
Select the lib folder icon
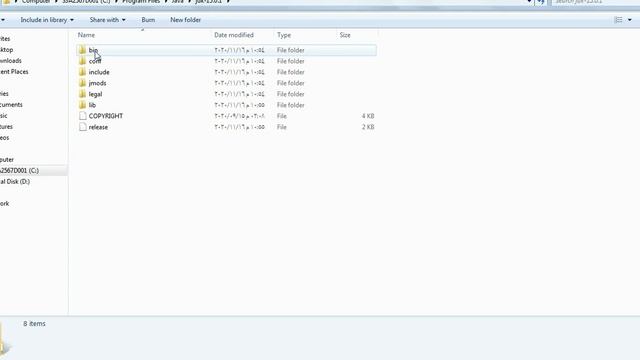(82, 105)
